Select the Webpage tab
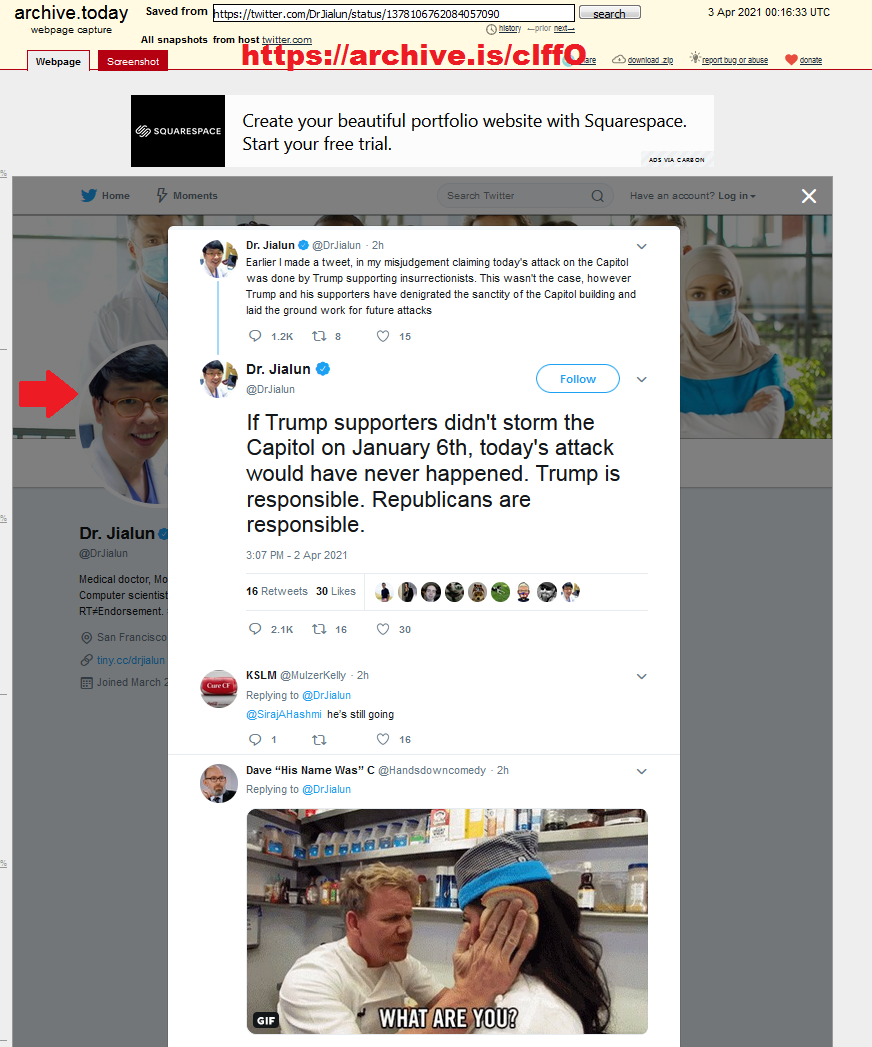The image size is (872, 1047). 58,61
